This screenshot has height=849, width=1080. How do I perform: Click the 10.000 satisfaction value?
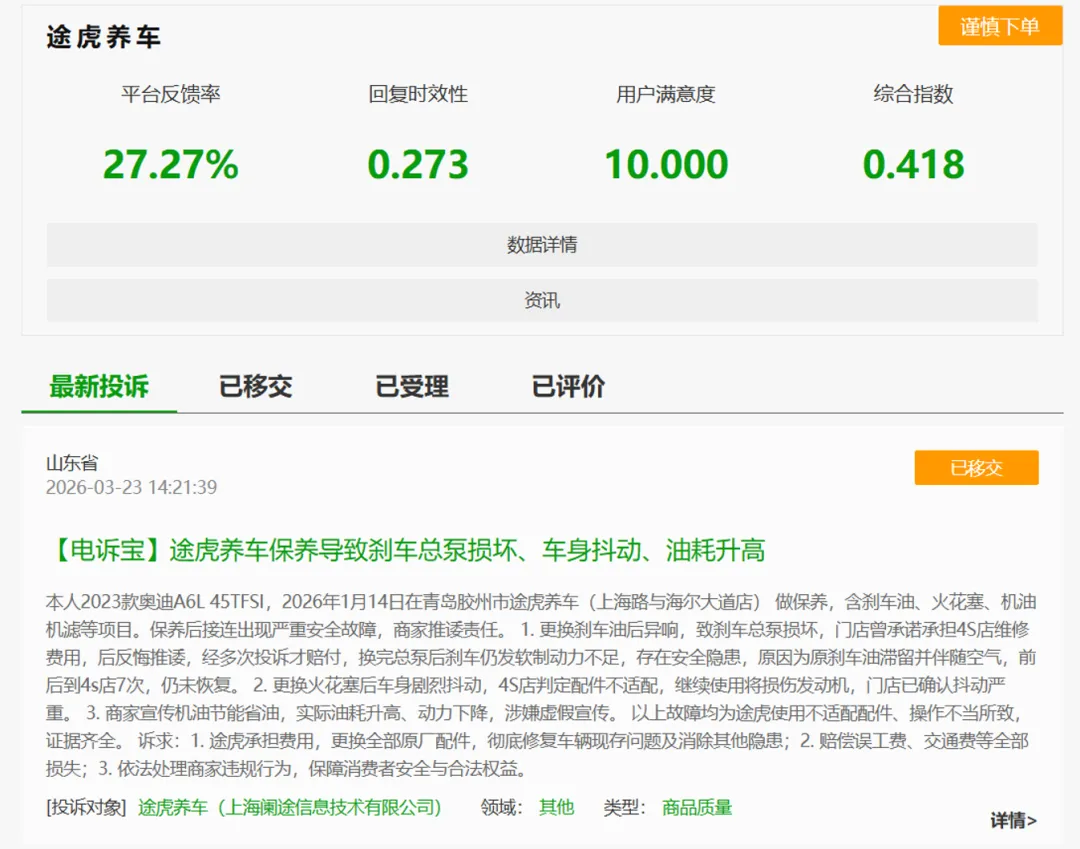pos(666,165)
